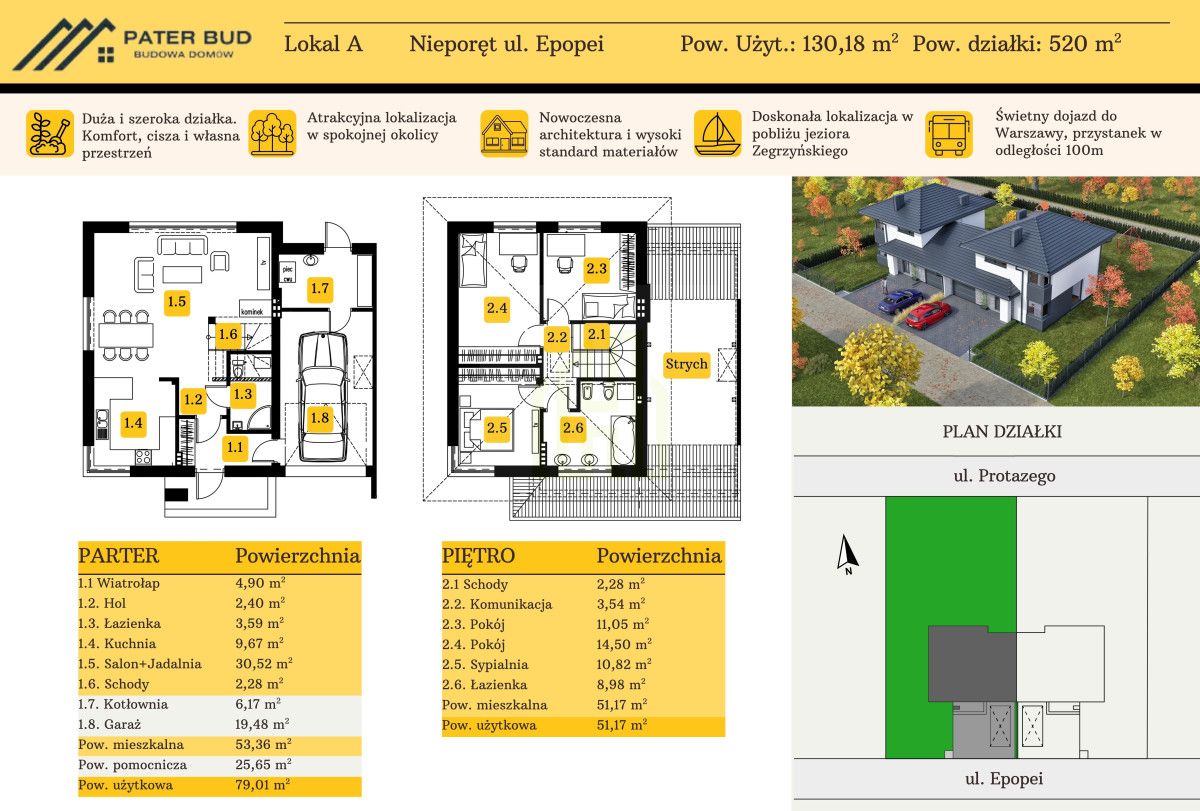Image resolution: width=1200 pixels, height=811 pixels.
Task: Click the north compass arrow on plot plan
Action: click(848, 554)
